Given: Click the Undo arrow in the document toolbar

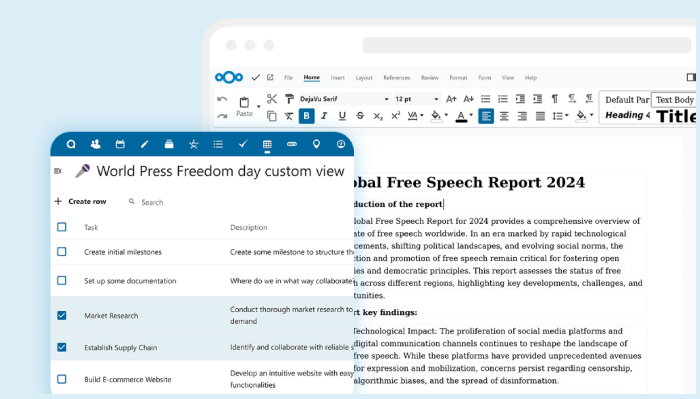Looking at the screenshot, I should click(x=222, y=99).
